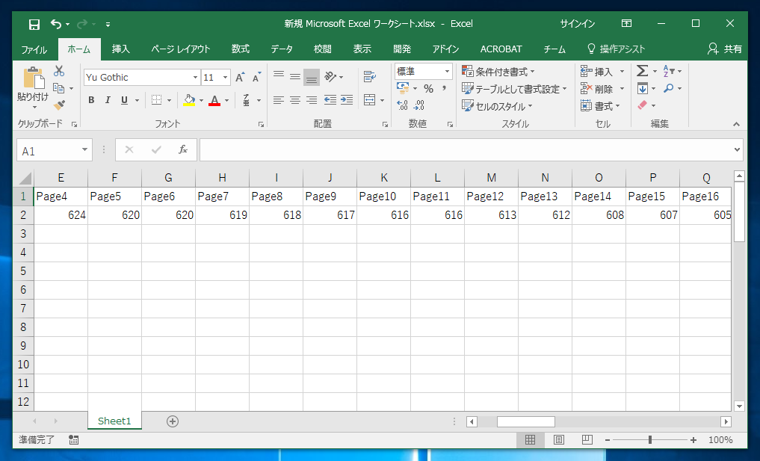Click the zoom slider handle
760x461 pixels.
pyautogui.click(x=649, y=440)
